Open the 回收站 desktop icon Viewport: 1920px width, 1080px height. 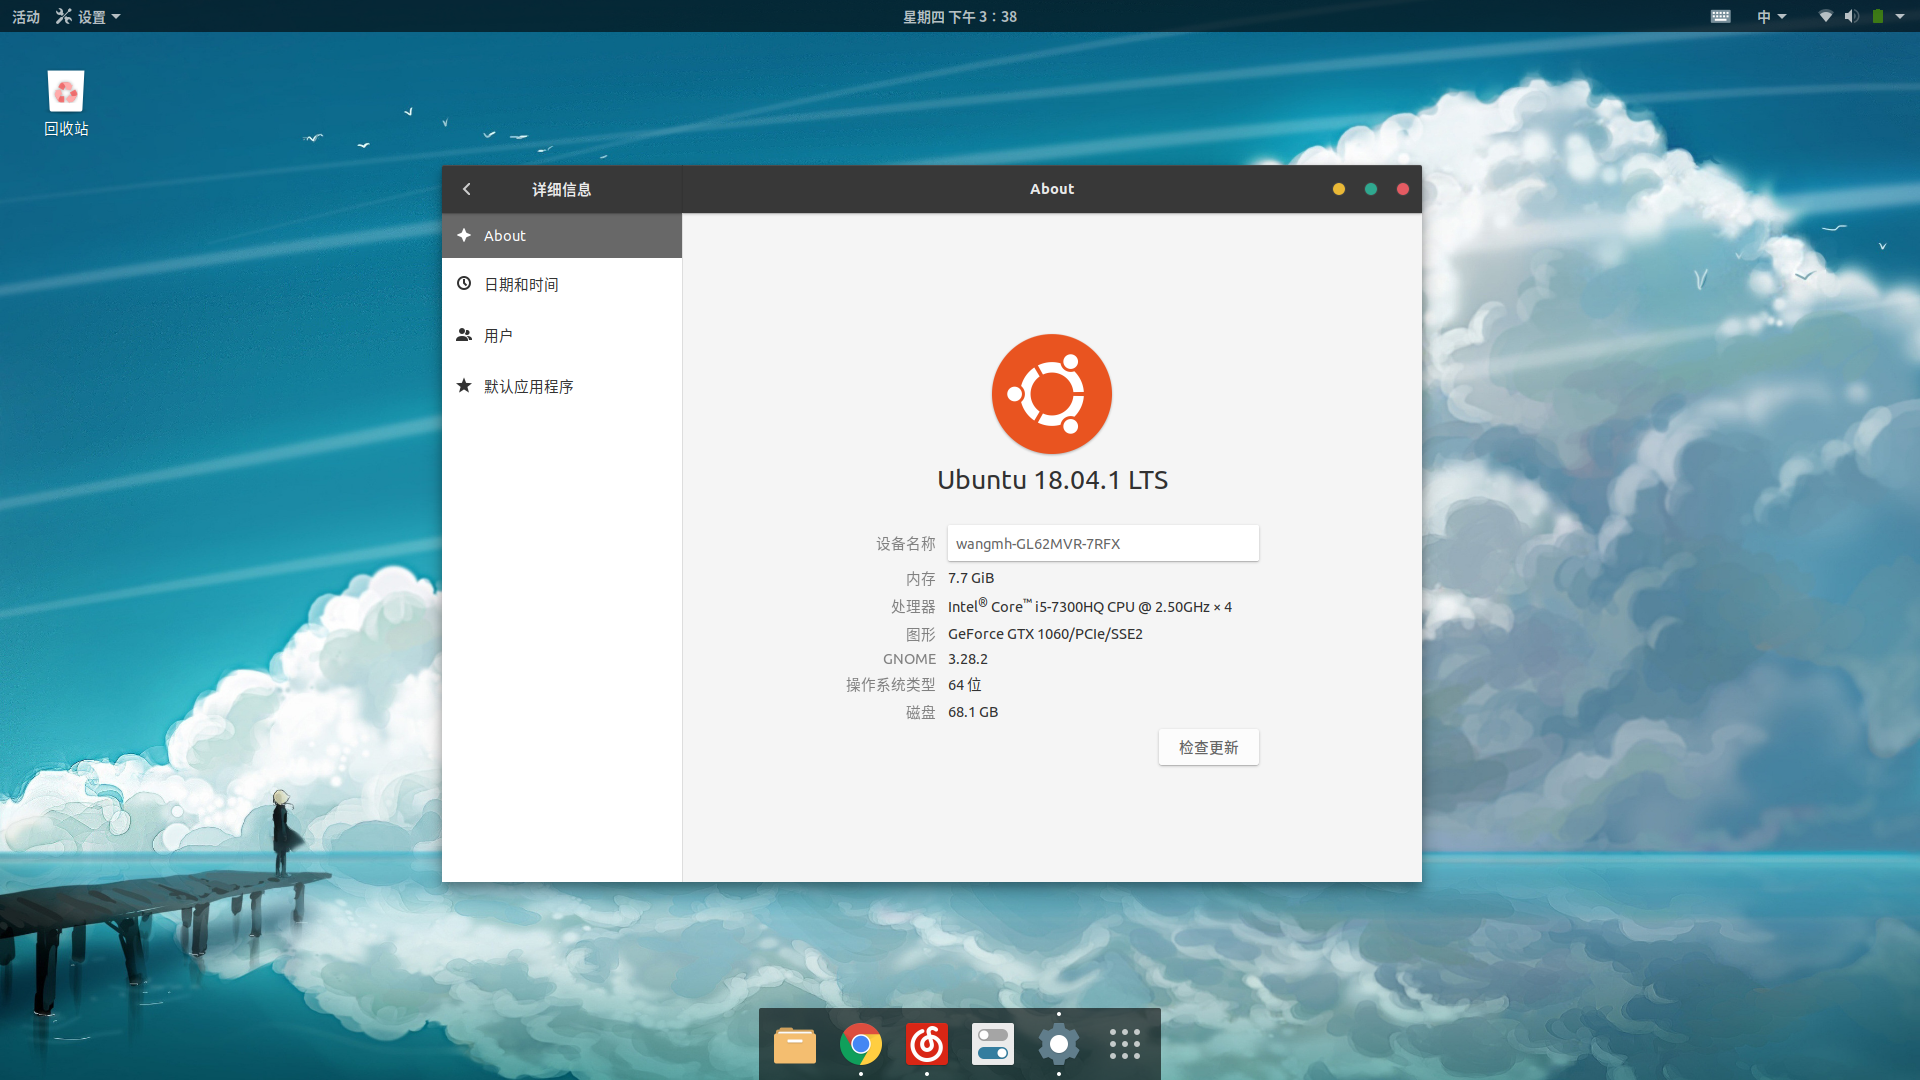[x=66, y=103]
